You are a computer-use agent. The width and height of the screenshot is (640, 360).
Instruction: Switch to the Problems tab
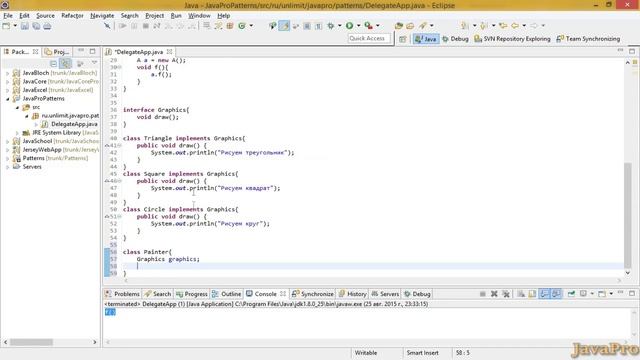pyautogui.click(x=122, y=294)
